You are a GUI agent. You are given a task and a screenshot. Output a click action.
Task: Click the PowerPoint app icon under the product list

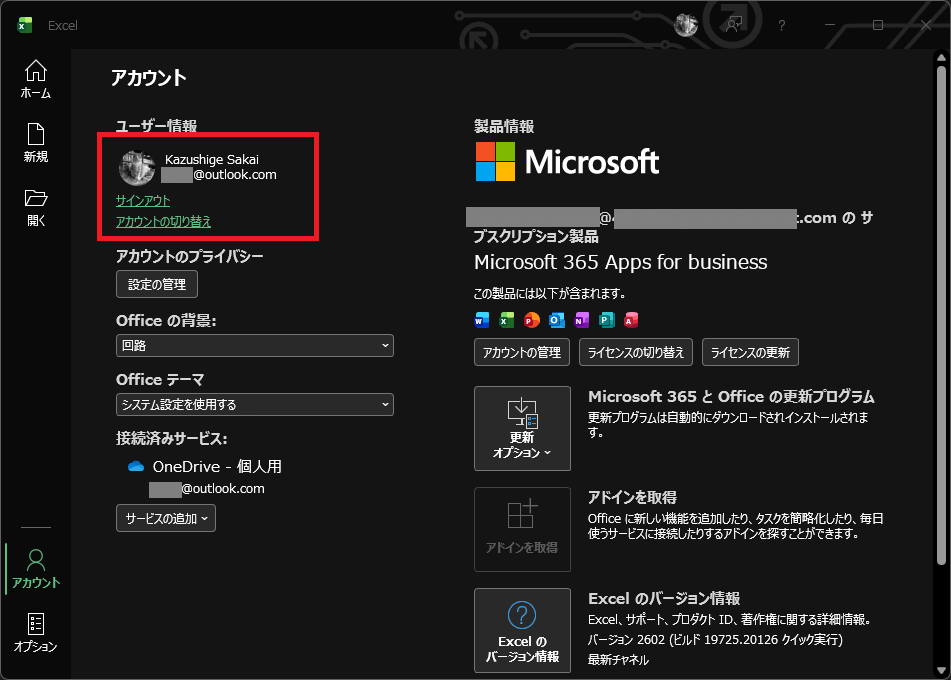coord(531,320)
